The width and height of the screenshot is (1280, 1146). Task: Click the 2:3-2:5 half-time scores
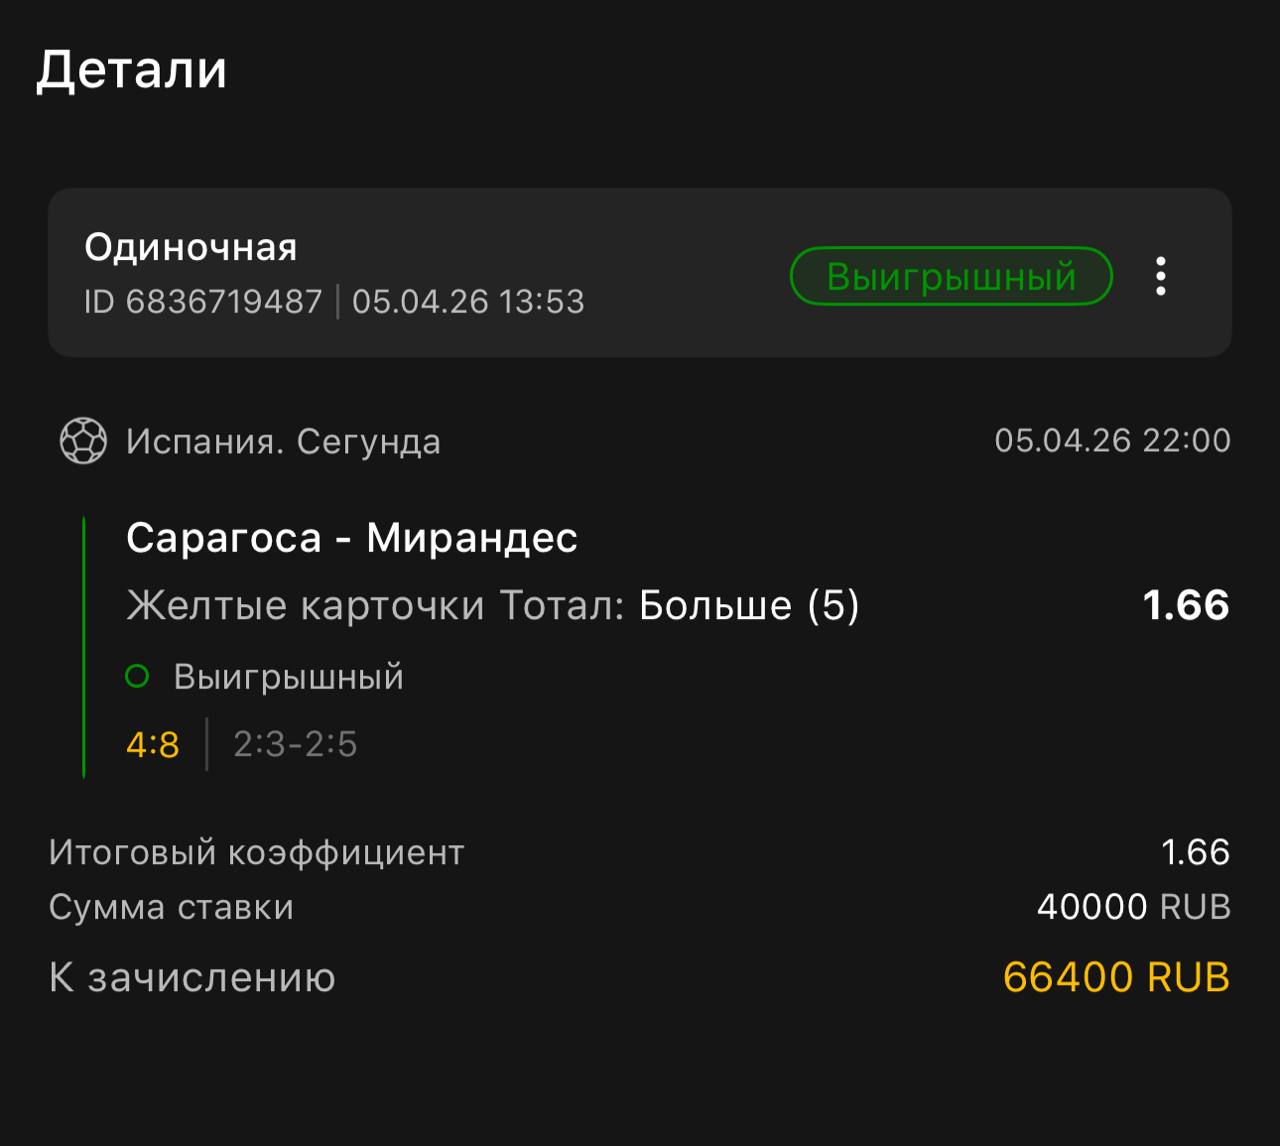(x=295, y=744)
